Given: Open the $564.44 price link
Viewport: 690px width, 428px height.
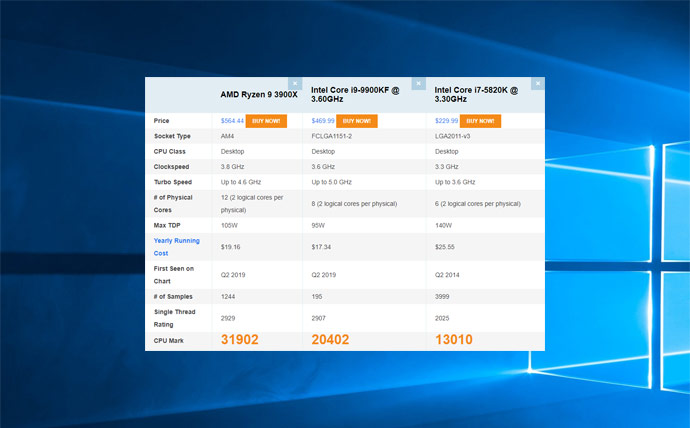Looking at the screenshot, I should 232,121.
